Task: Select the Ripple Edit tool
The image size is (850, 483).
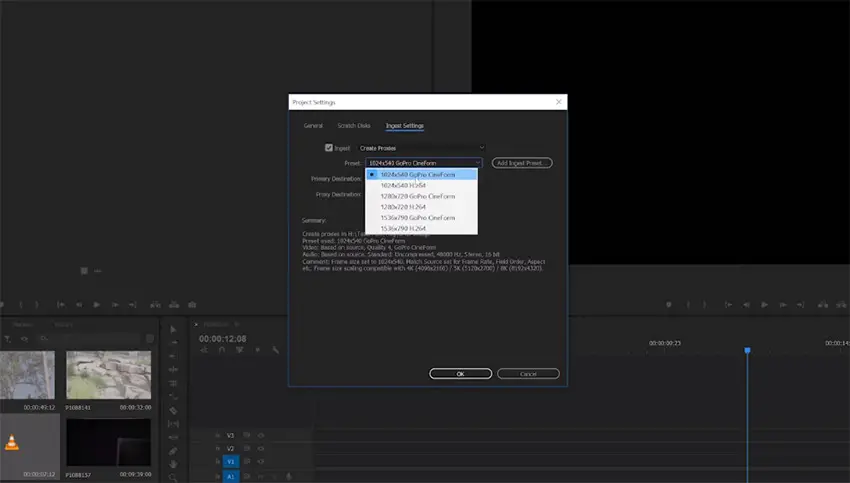Action: pyautogui.click(x=173, y=356)
